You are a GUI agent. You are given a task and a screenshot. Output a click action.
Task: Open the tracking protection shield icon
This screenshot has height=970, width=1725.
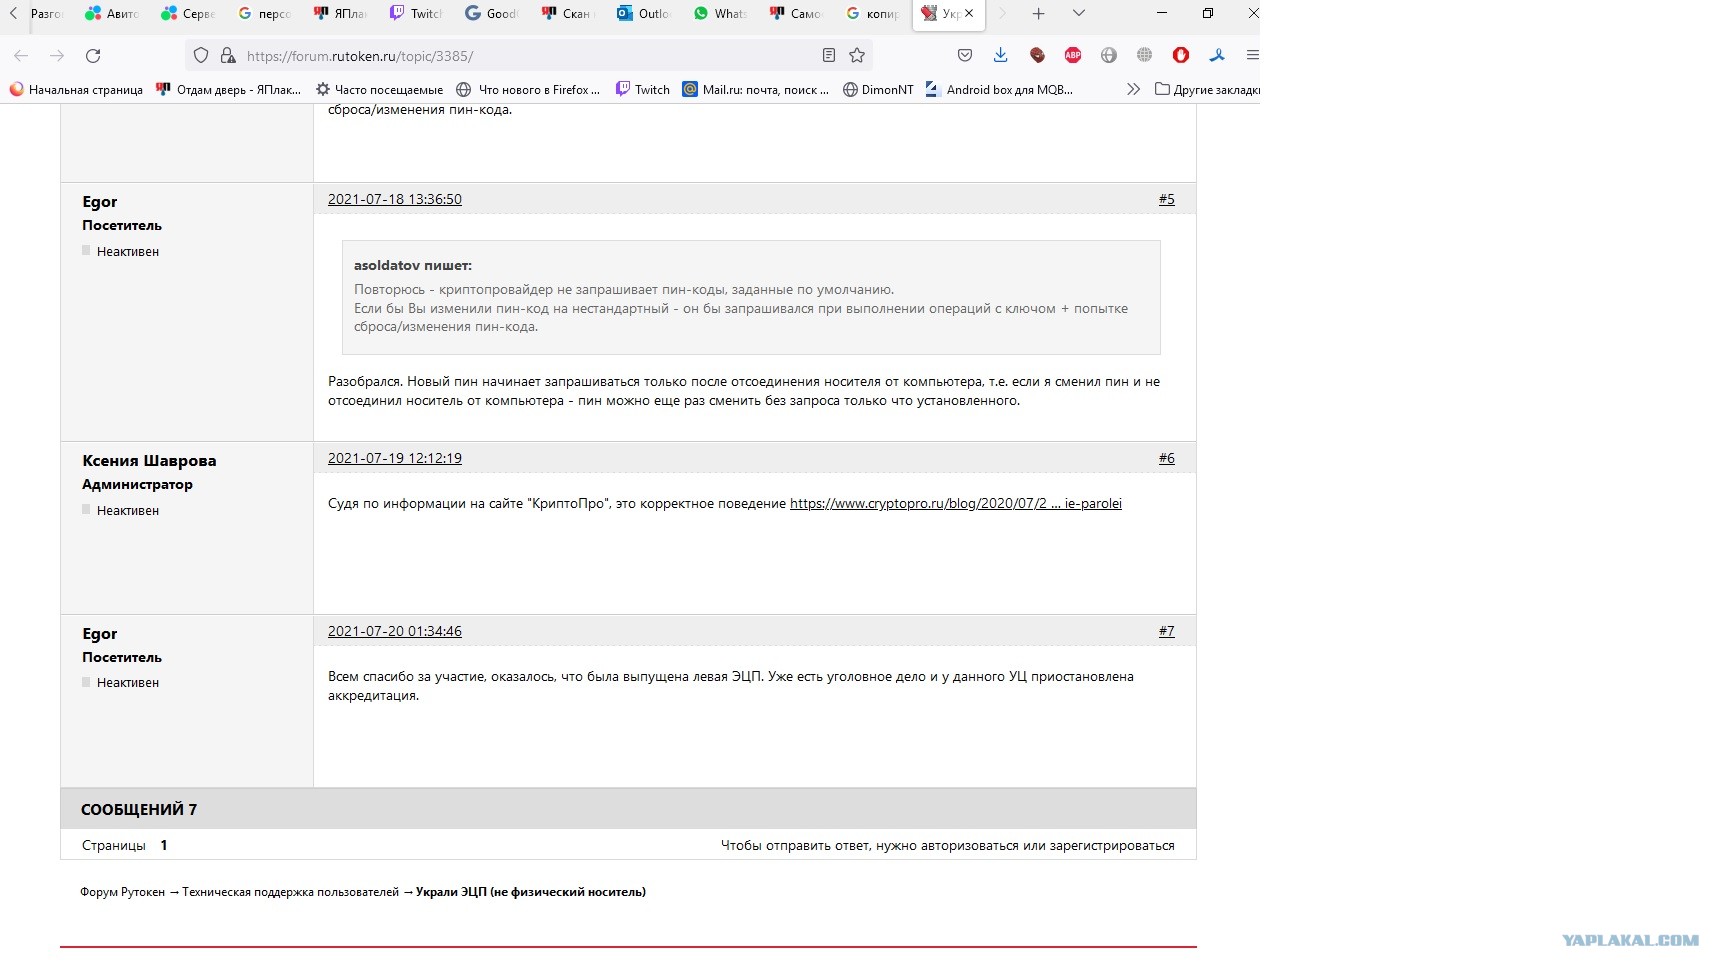[x=201, y=56]
